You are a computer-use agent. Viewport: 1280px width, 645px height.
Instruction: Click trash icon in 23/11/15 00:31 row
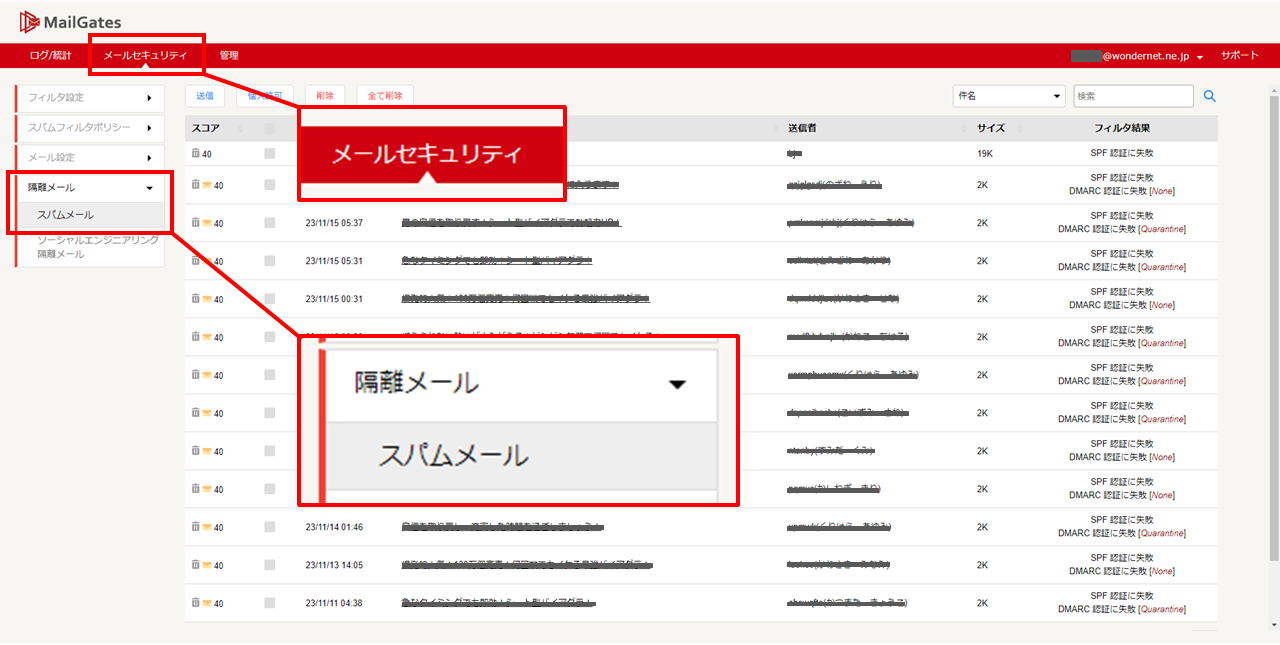[x=196, y=299]
